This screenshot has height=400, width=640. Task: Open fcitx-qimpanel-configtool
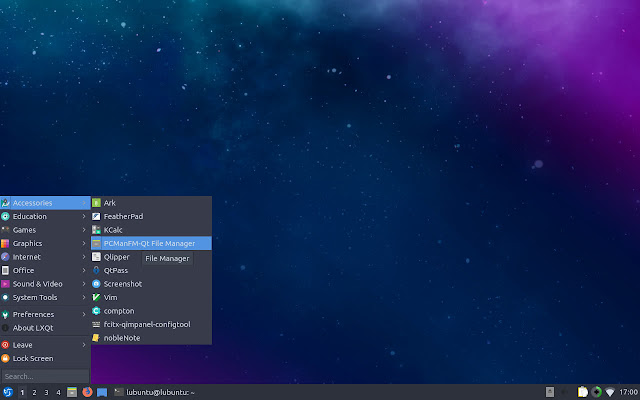[151, 324]
